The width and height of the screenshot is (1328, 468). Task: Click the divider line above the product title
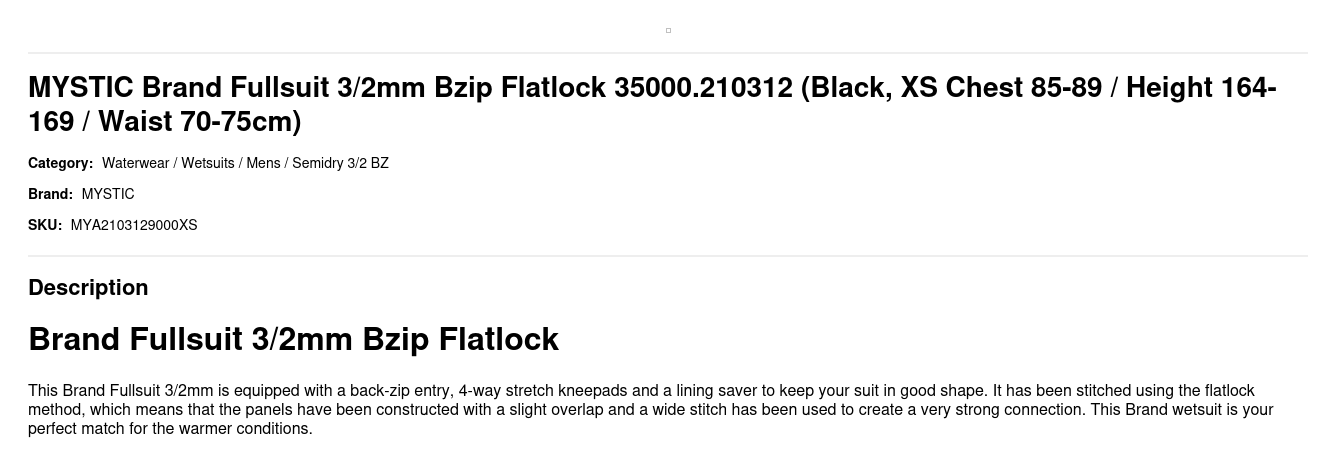(668, 52)
